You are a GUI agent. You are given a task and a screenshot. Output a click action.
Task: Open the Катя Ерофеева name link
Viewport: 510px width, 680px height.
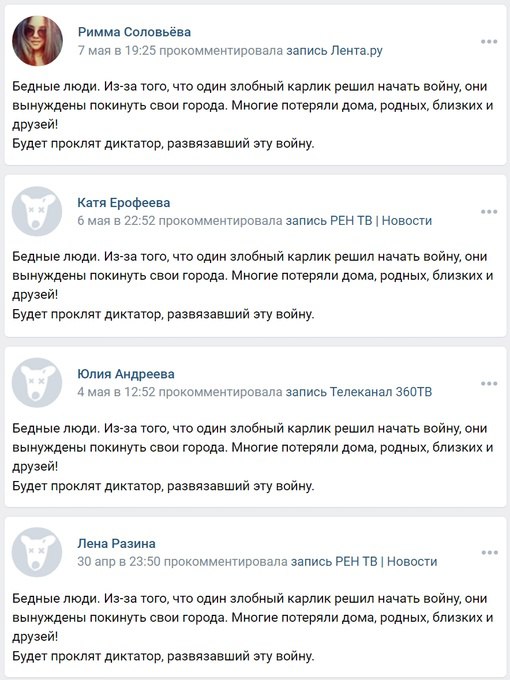(x=124, y=203)
